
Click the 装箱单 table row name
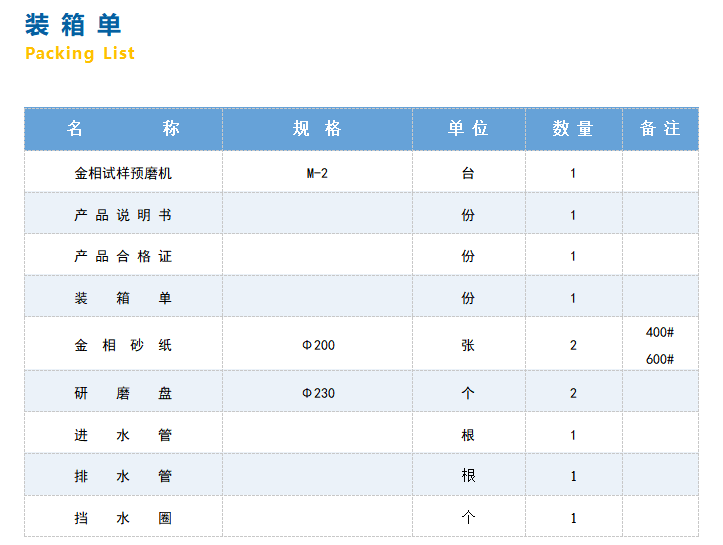pos(123,298)
